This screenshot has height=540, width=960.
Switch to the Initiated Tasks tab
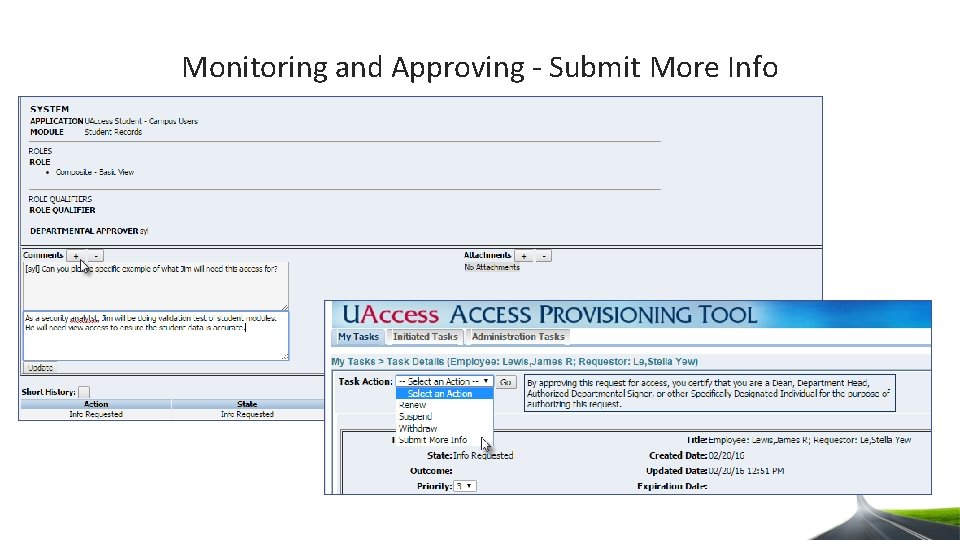[x=425, y=337]
